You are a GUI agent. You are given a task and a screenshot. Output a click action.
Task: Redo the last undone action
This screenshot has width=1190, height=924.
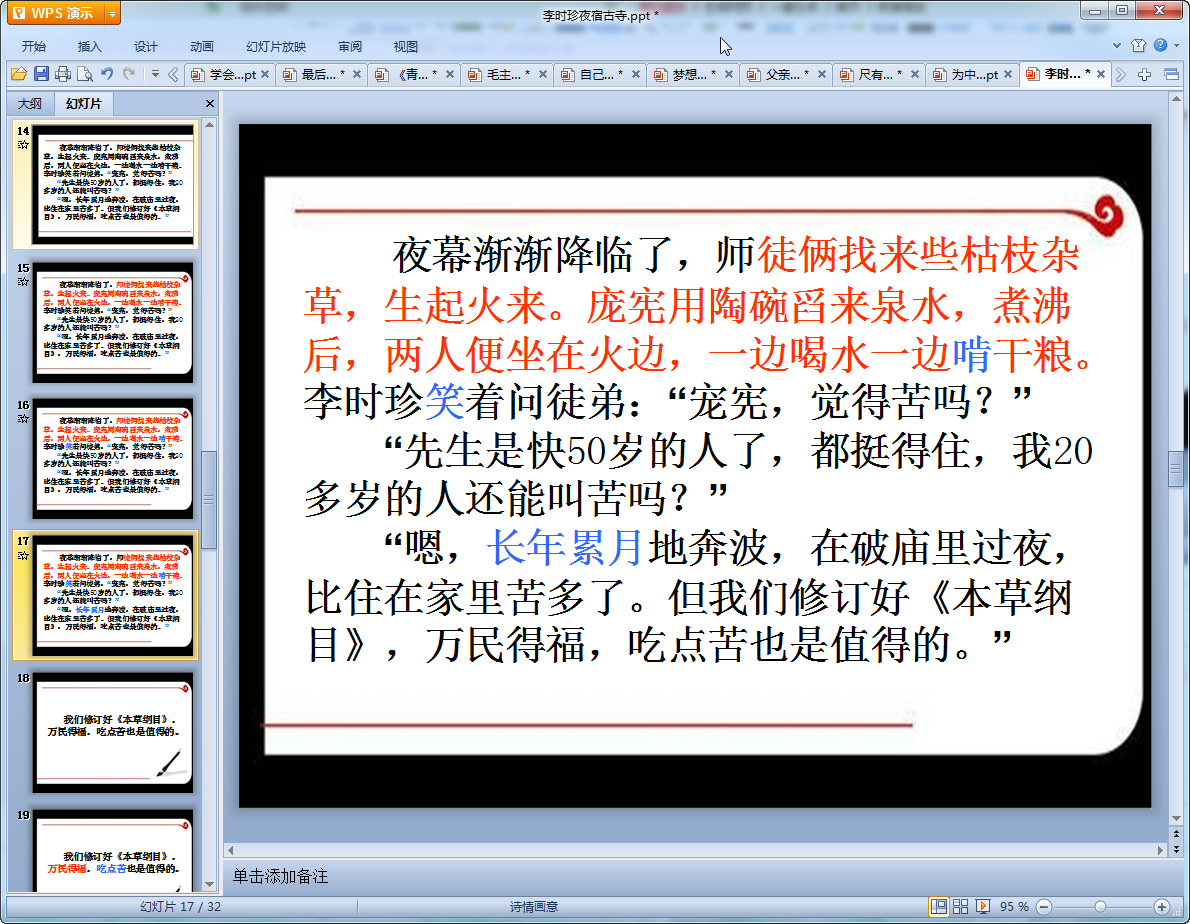[129, 74]
